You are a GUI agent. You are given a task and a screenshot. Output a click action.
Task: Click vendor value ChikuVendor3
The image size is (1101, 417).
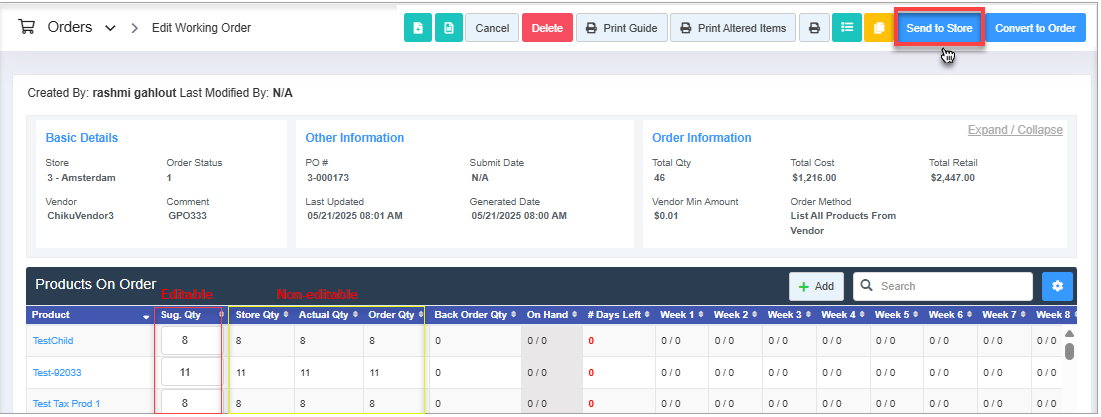80,216
